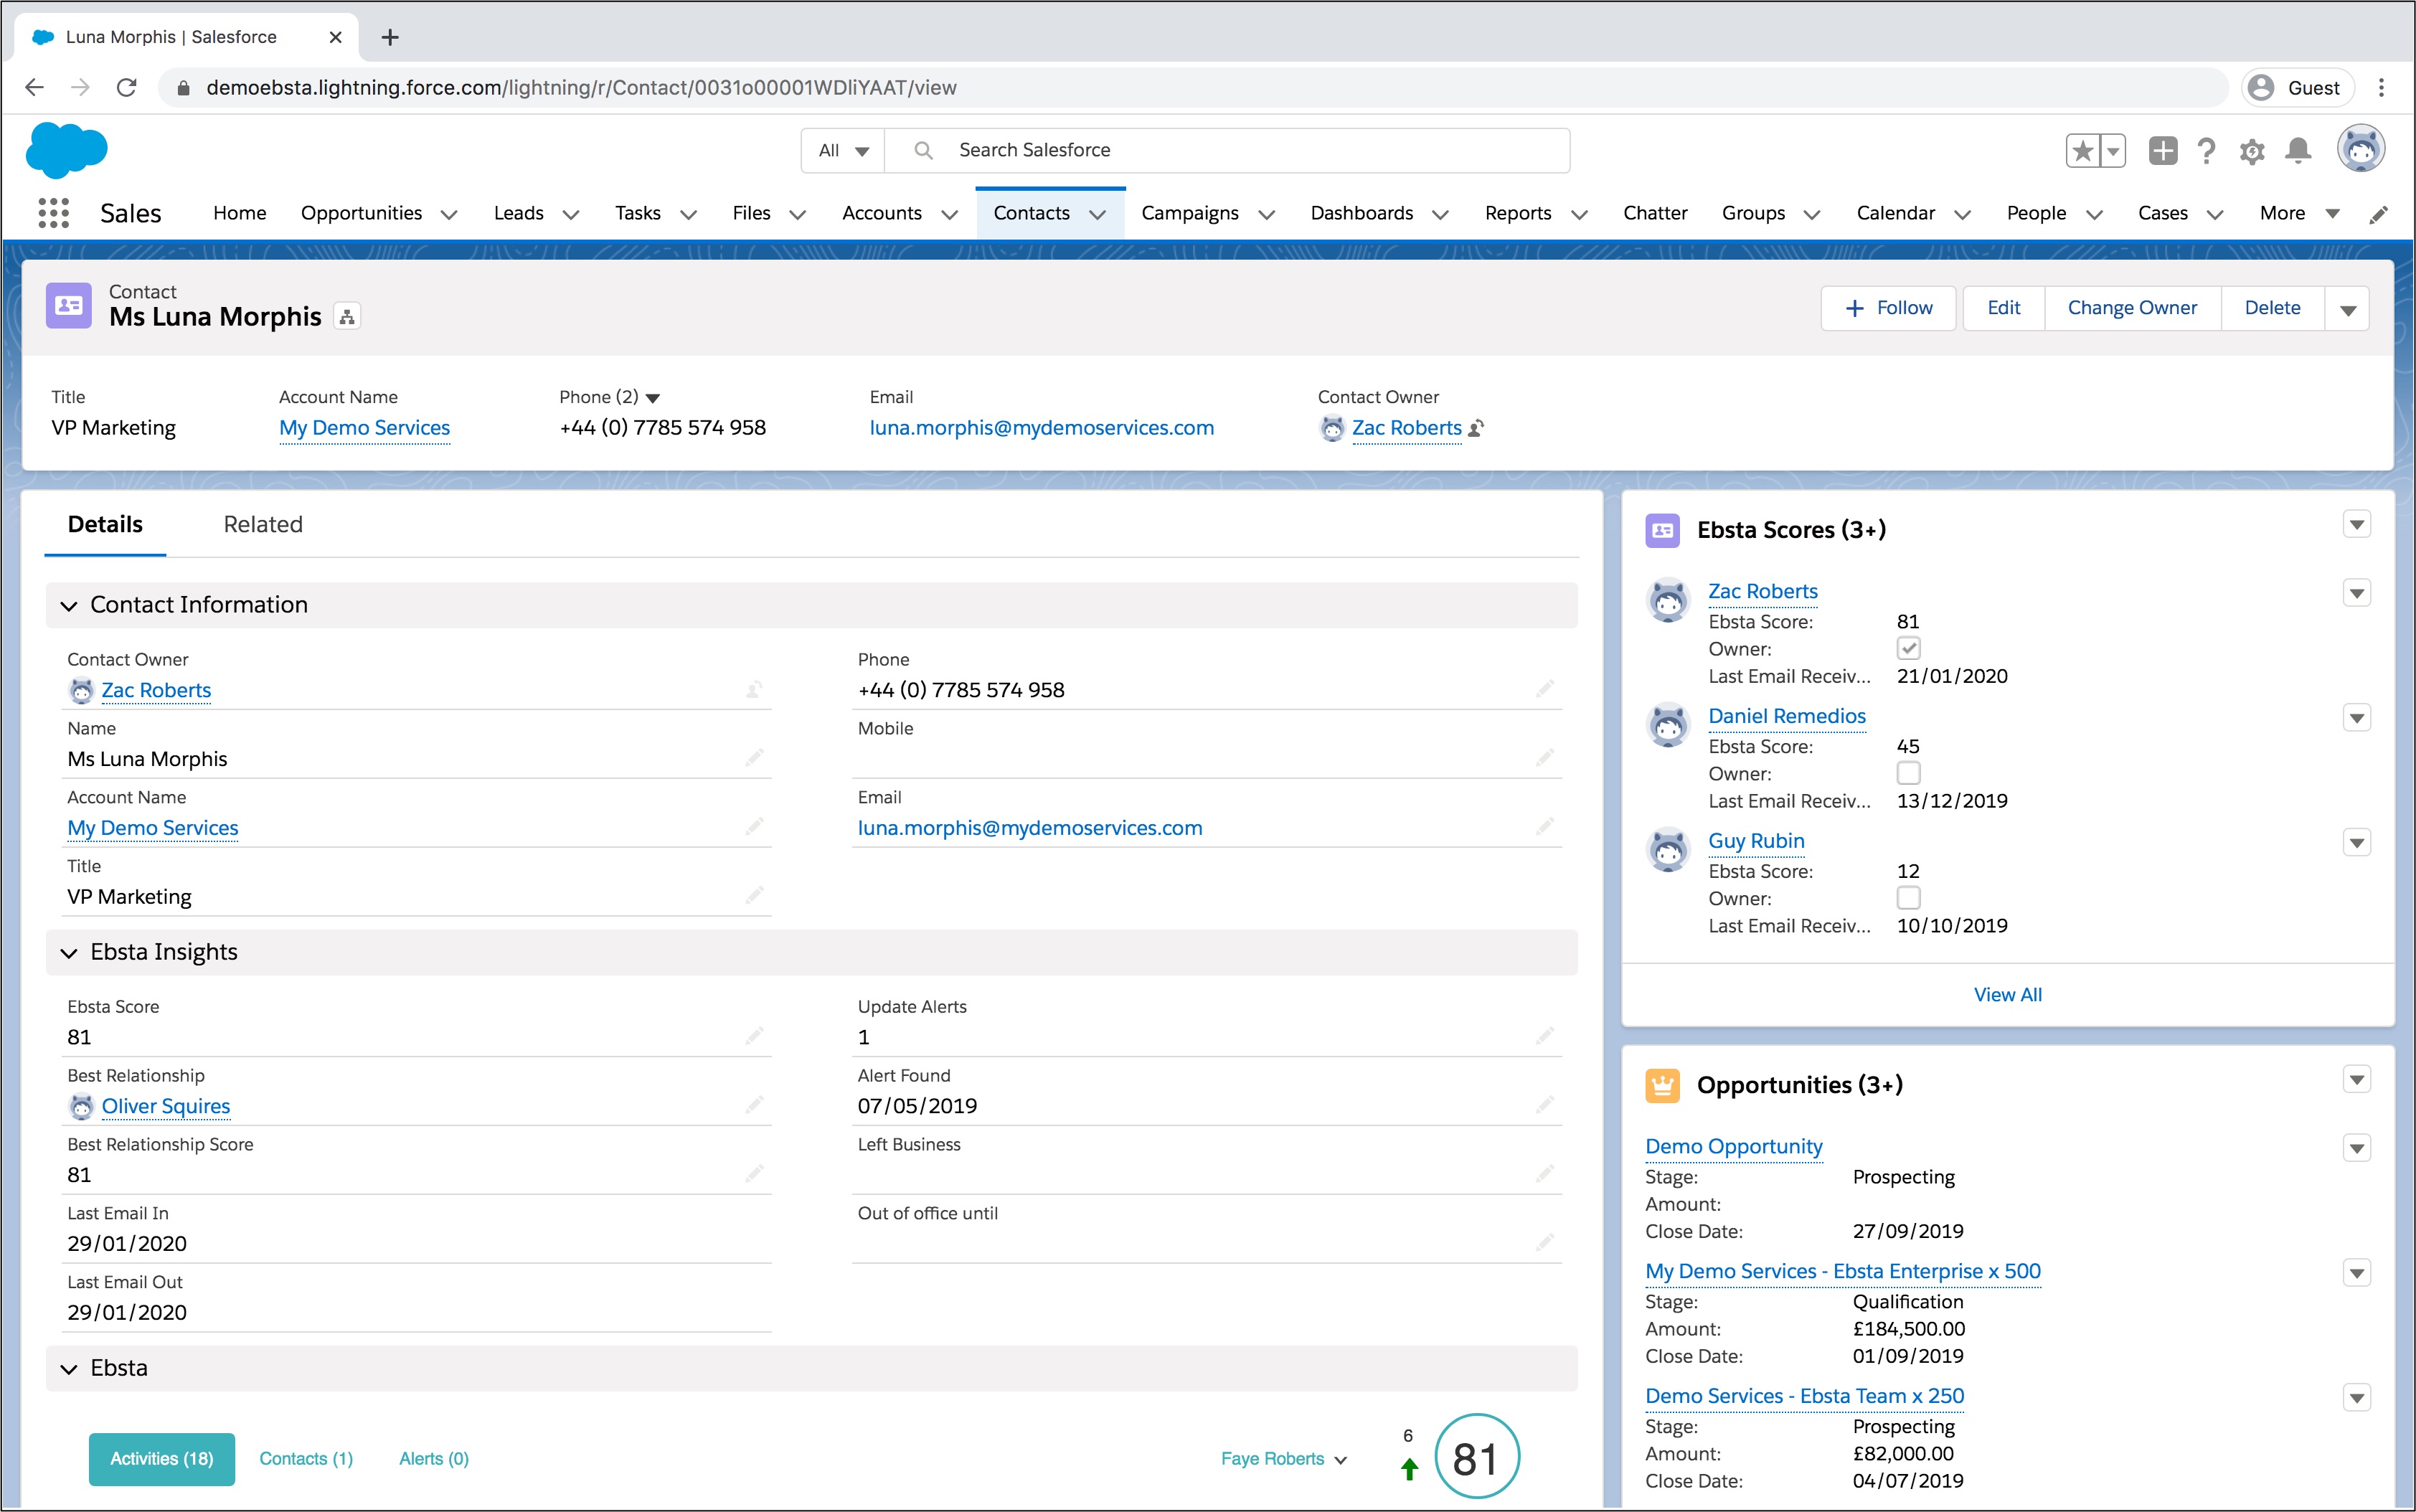Open the App Launcher grid icon

pos(53,213)
